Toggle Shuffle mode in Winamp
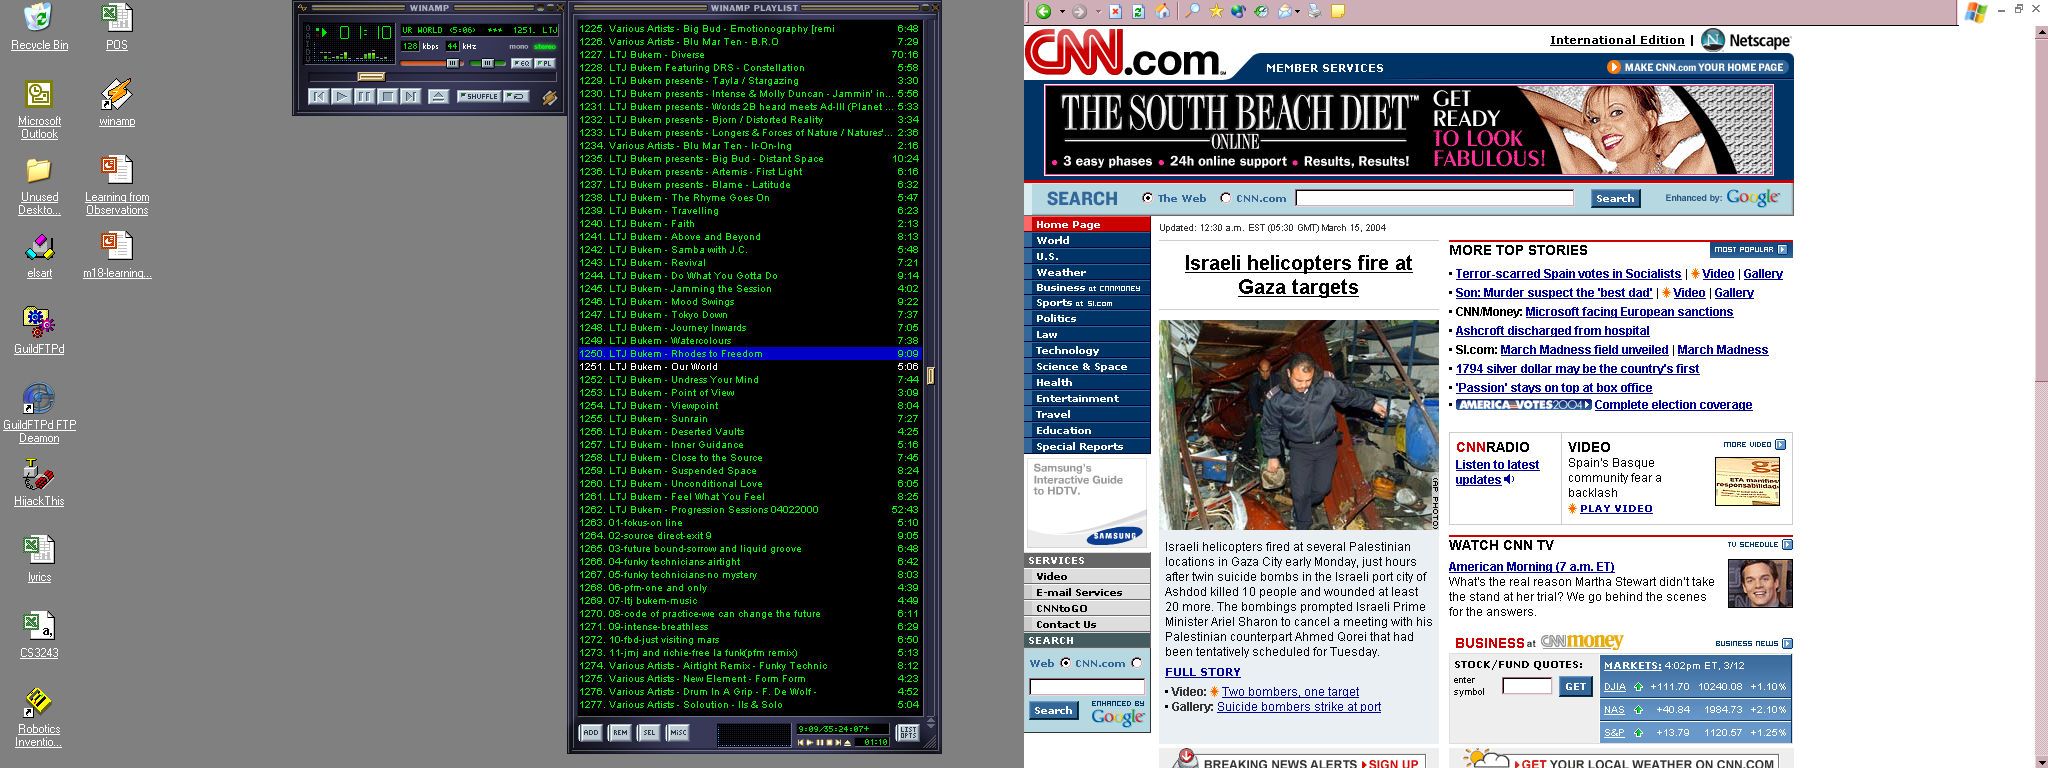Screen dimensions: 2048x768 pos(479,97)
